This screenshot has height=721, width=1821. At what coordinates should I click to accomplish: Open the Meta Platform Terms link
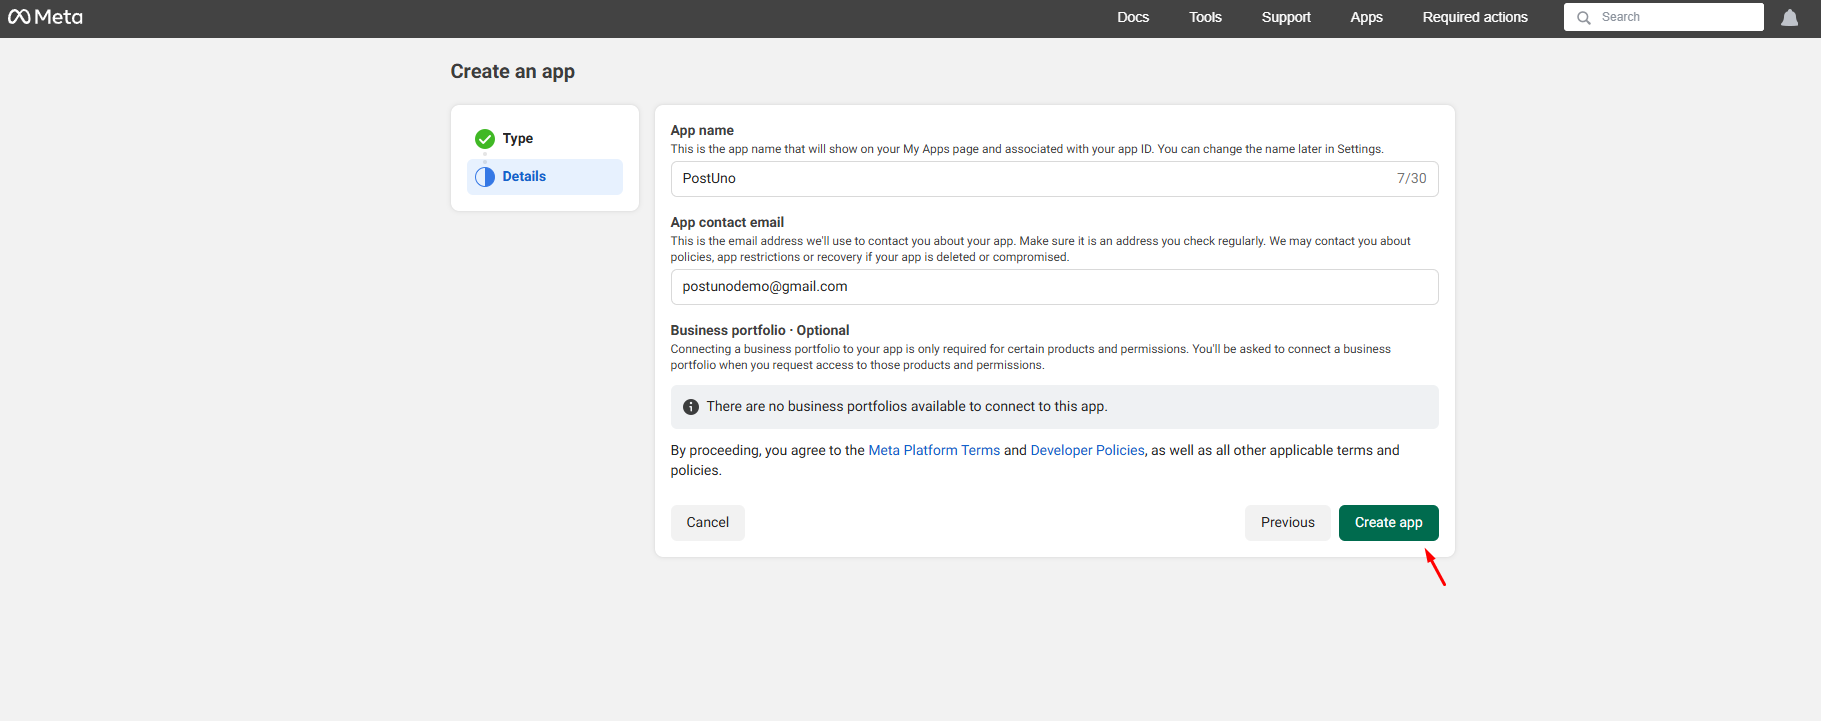click(x=933, y=451)
